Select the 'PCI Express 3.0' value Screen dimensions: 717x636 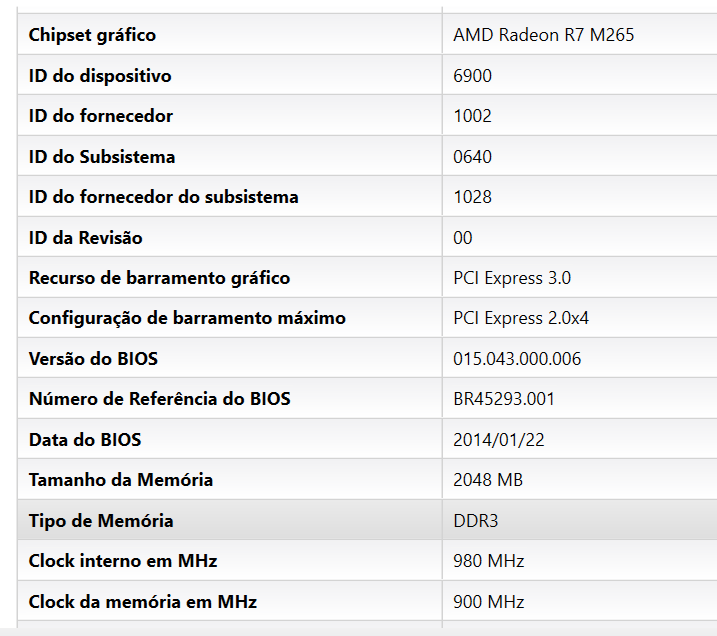click(512, 278)
